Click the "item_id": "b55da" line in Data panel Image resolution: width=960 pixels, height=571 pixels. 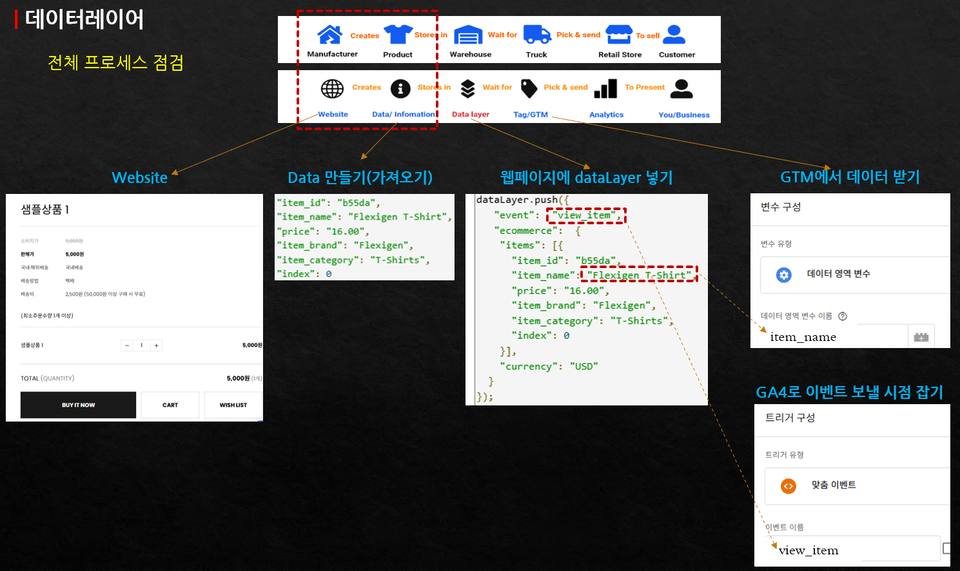329,203
